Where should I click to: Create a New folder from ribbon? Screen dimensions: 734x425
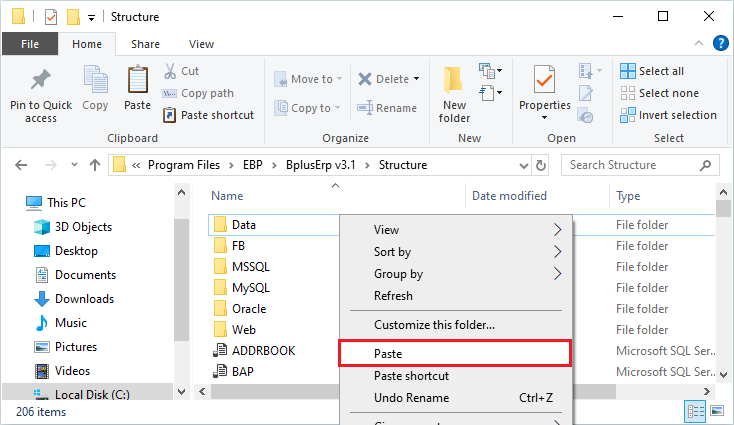454,95
